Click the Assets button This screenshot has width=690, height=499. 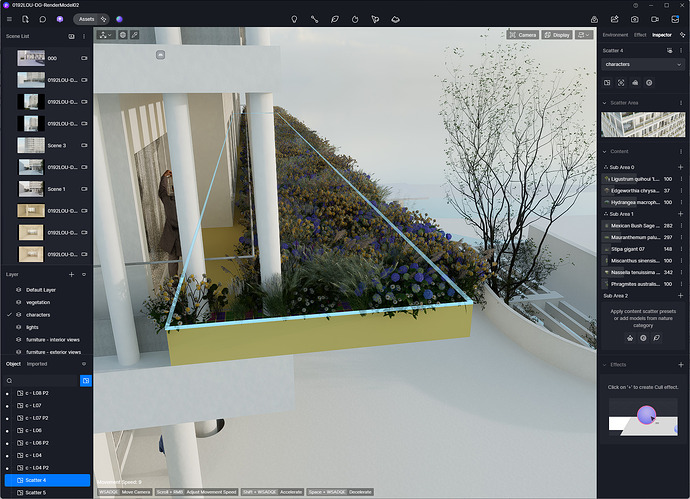coord(87,19)
